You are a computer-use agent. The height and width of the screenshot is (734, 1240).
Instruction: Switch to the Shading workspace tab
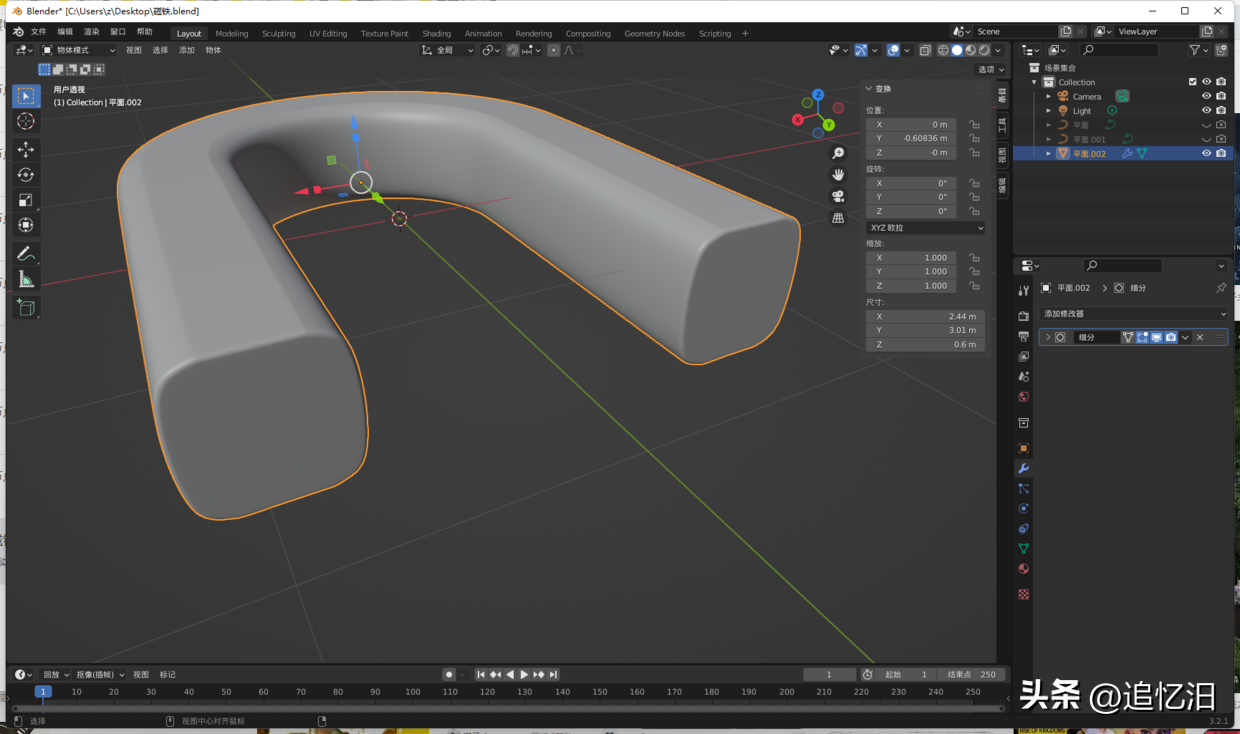click(x=437, y=31)
